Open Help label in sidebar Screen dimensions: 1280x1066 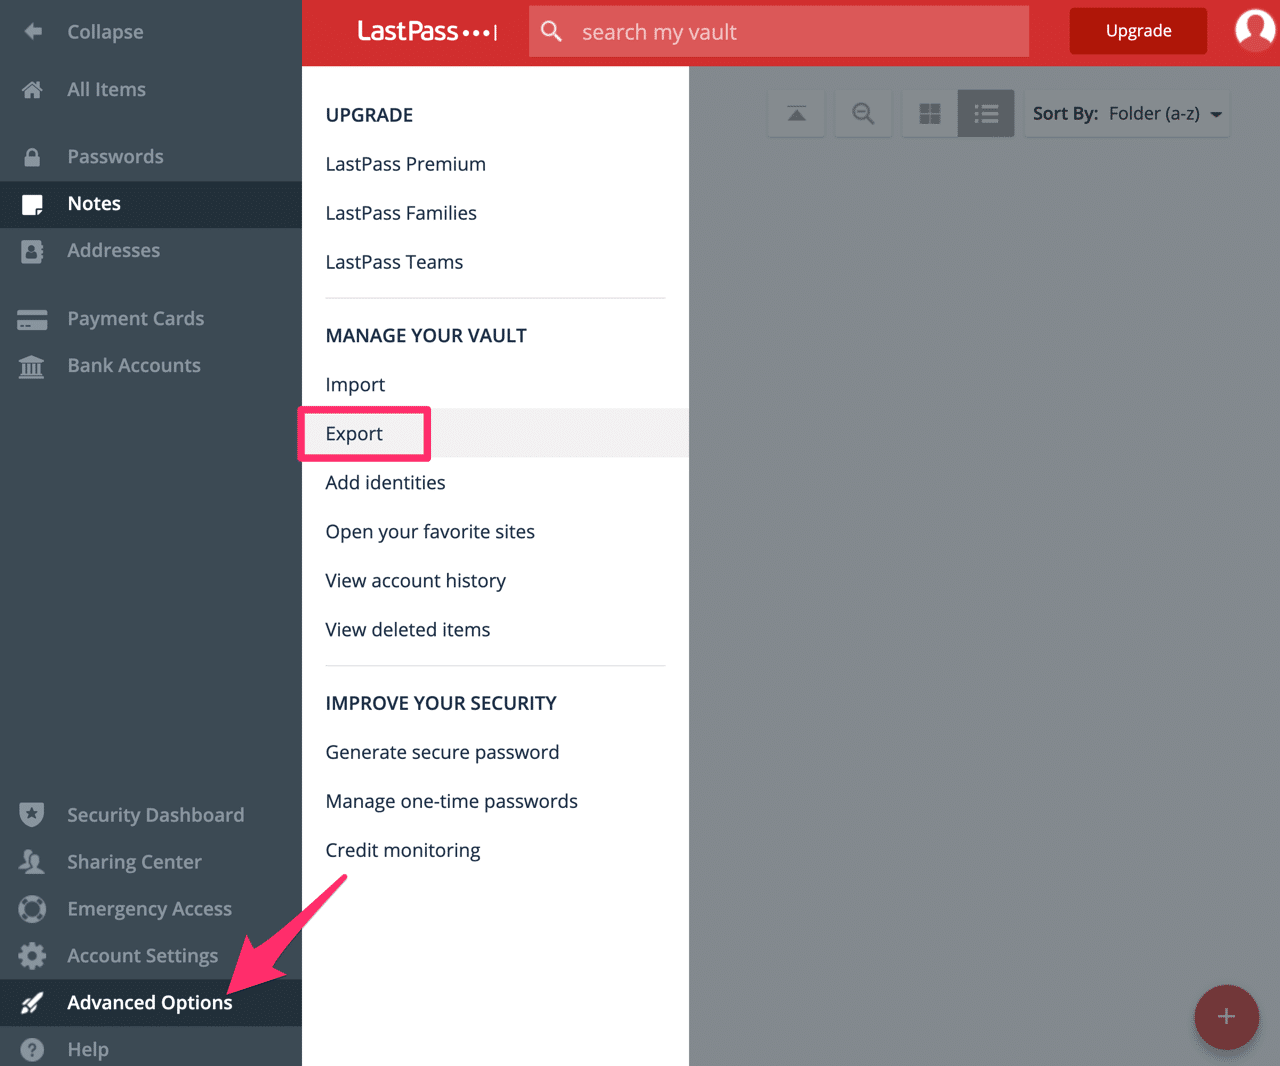(88, 1050)
